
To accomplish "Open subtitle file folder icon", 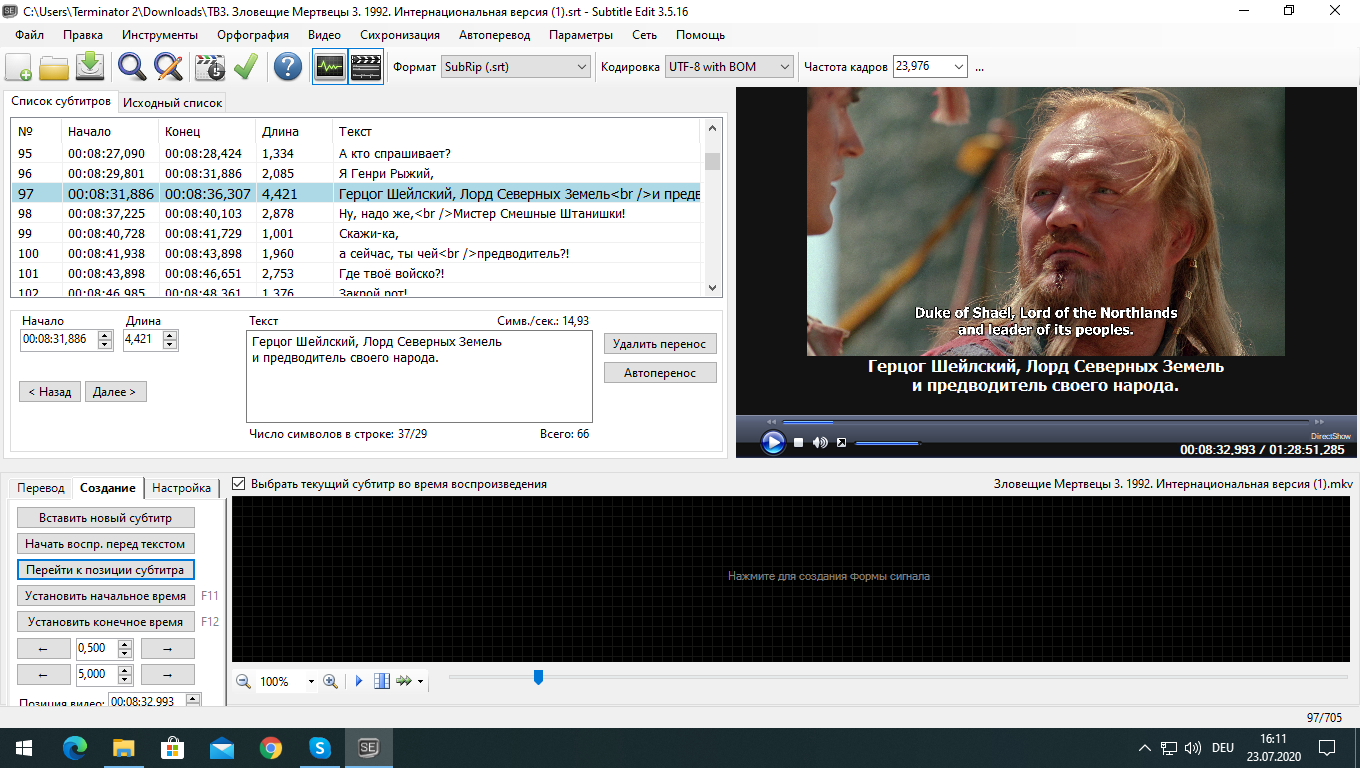I will point(54,67).
